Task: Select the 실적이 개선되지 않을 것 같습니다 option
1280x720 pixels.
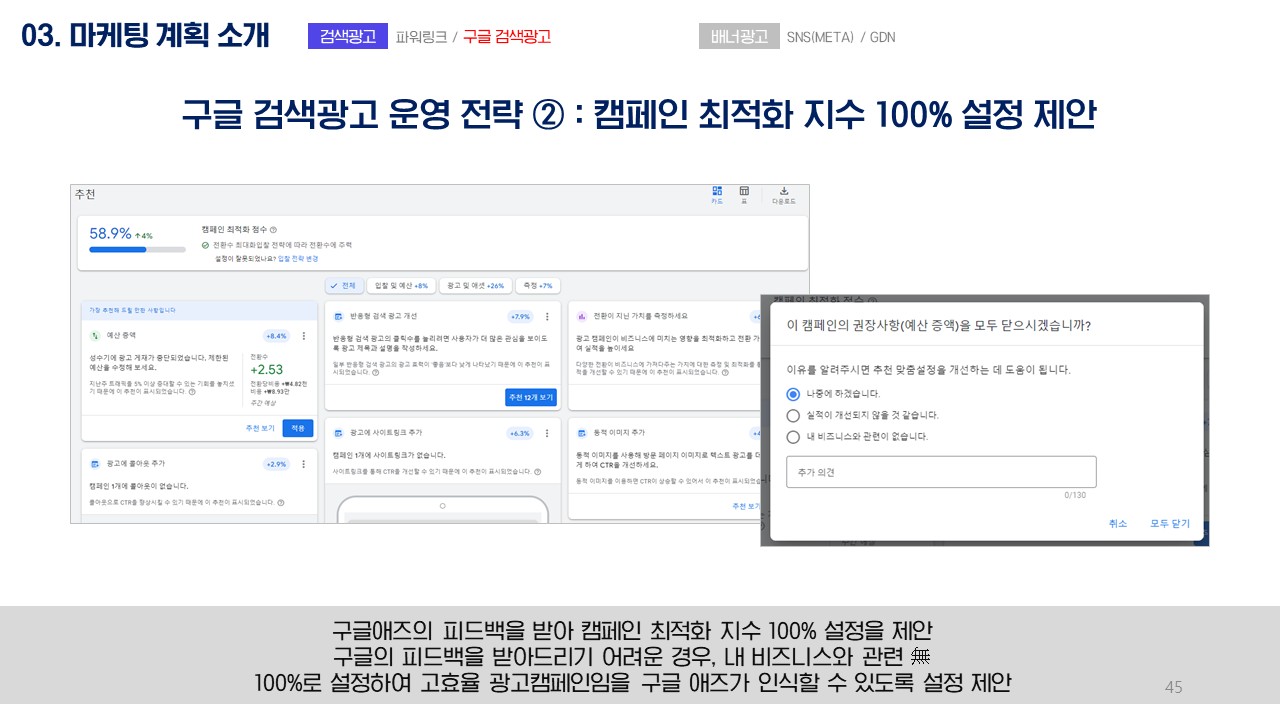Action: point(793,415)
